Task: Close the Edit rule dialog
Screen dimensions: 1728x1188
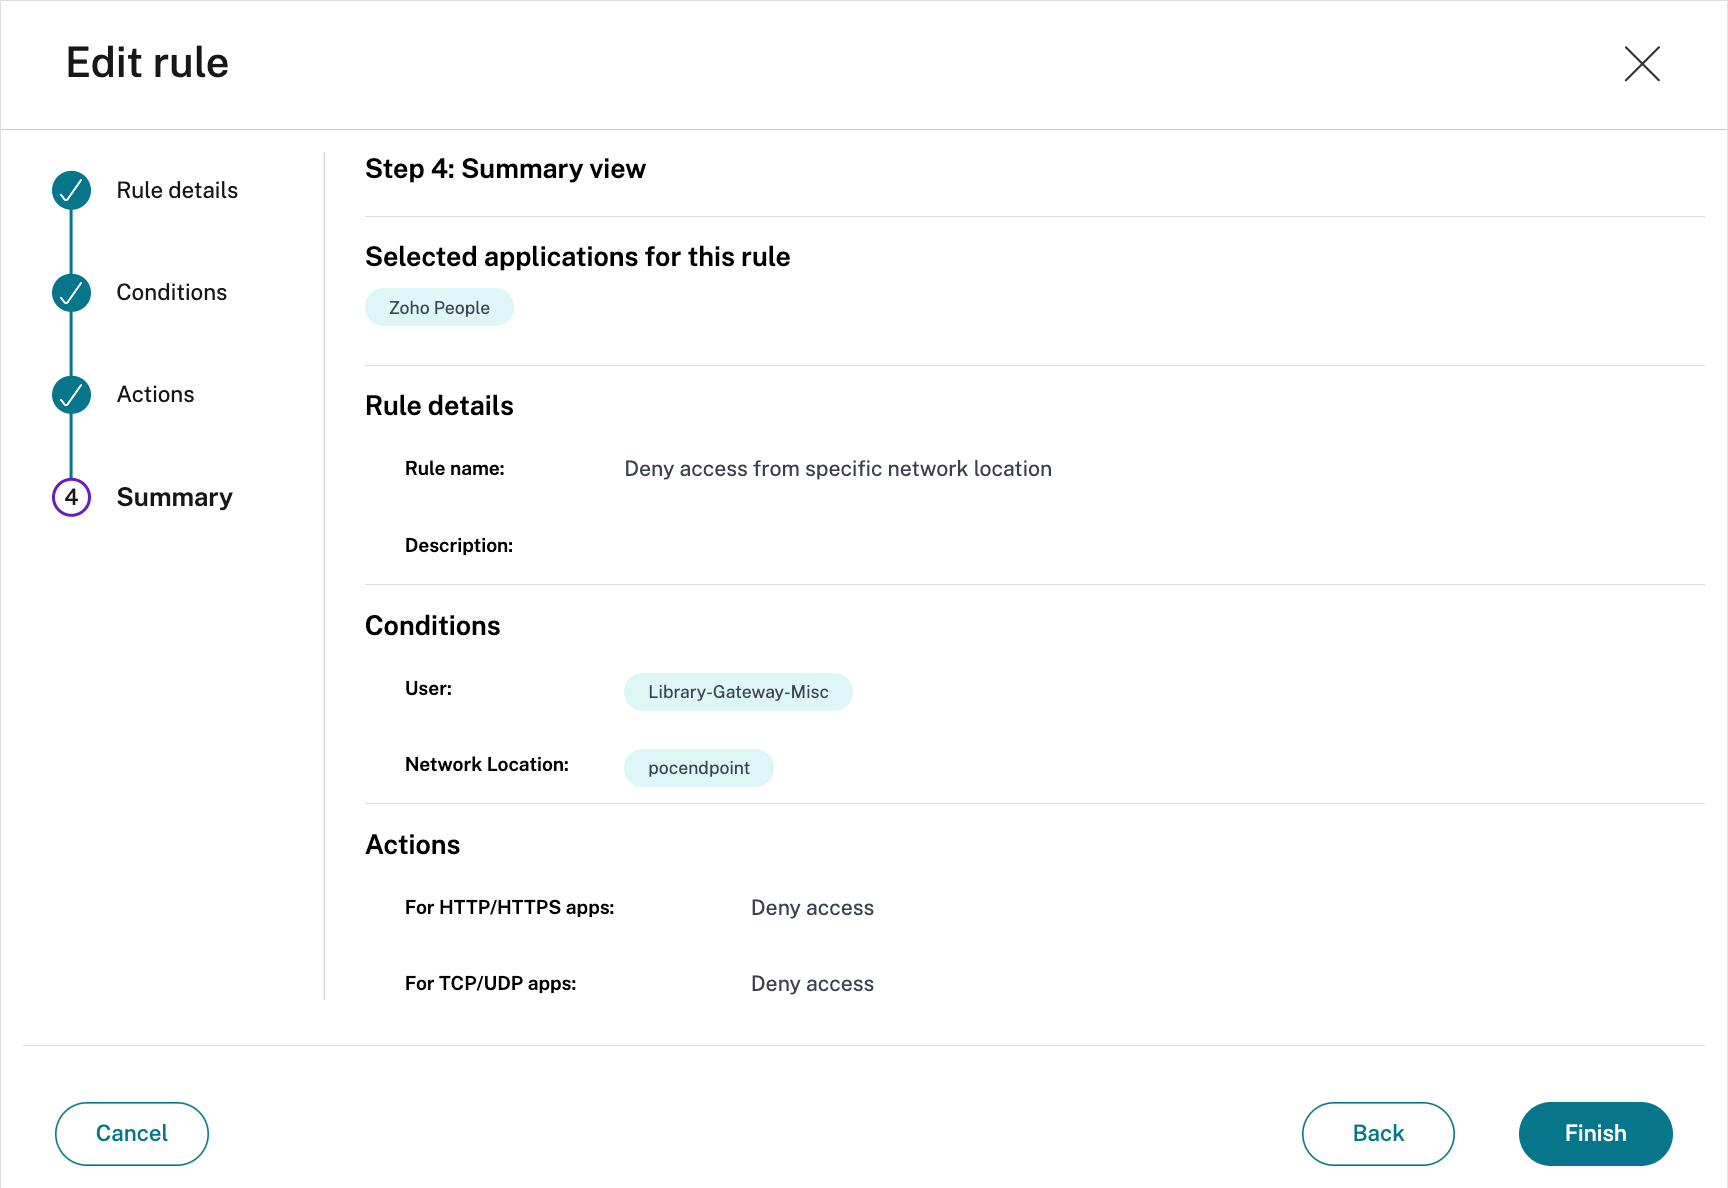Action: 1641,64
